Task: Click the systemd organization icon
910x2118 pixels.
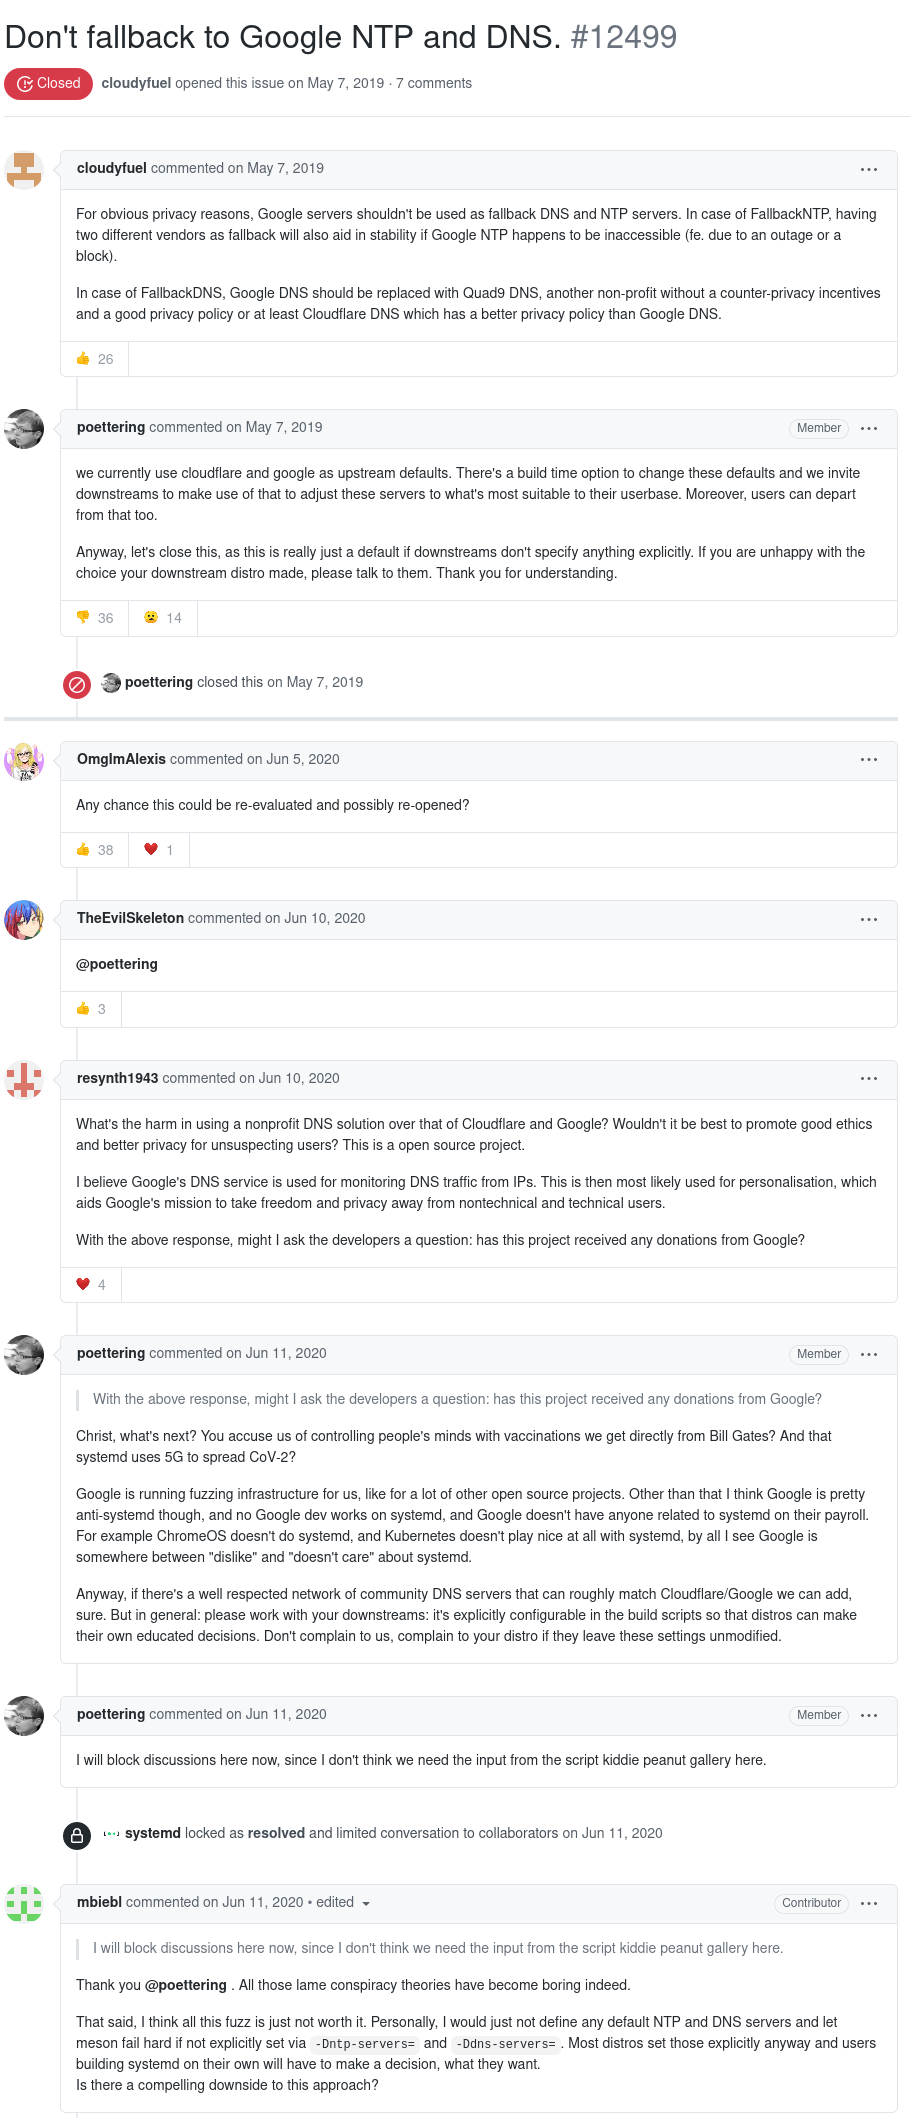Action: (112, 1834)
